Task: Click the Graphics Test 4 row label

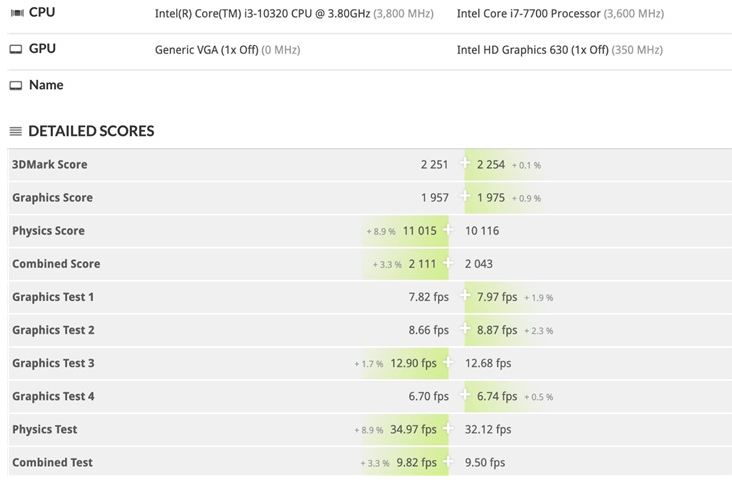Action: point(53,396)
